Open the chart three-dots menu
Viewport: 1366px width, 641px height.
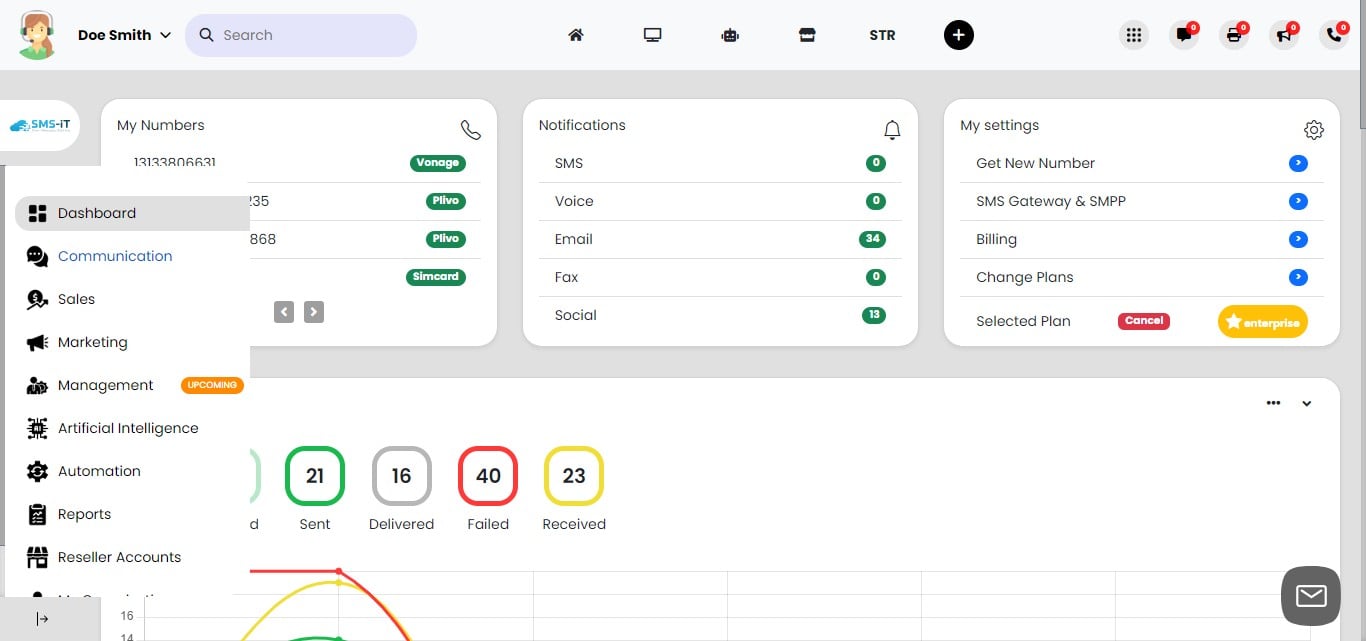[x=1273, y=403]
